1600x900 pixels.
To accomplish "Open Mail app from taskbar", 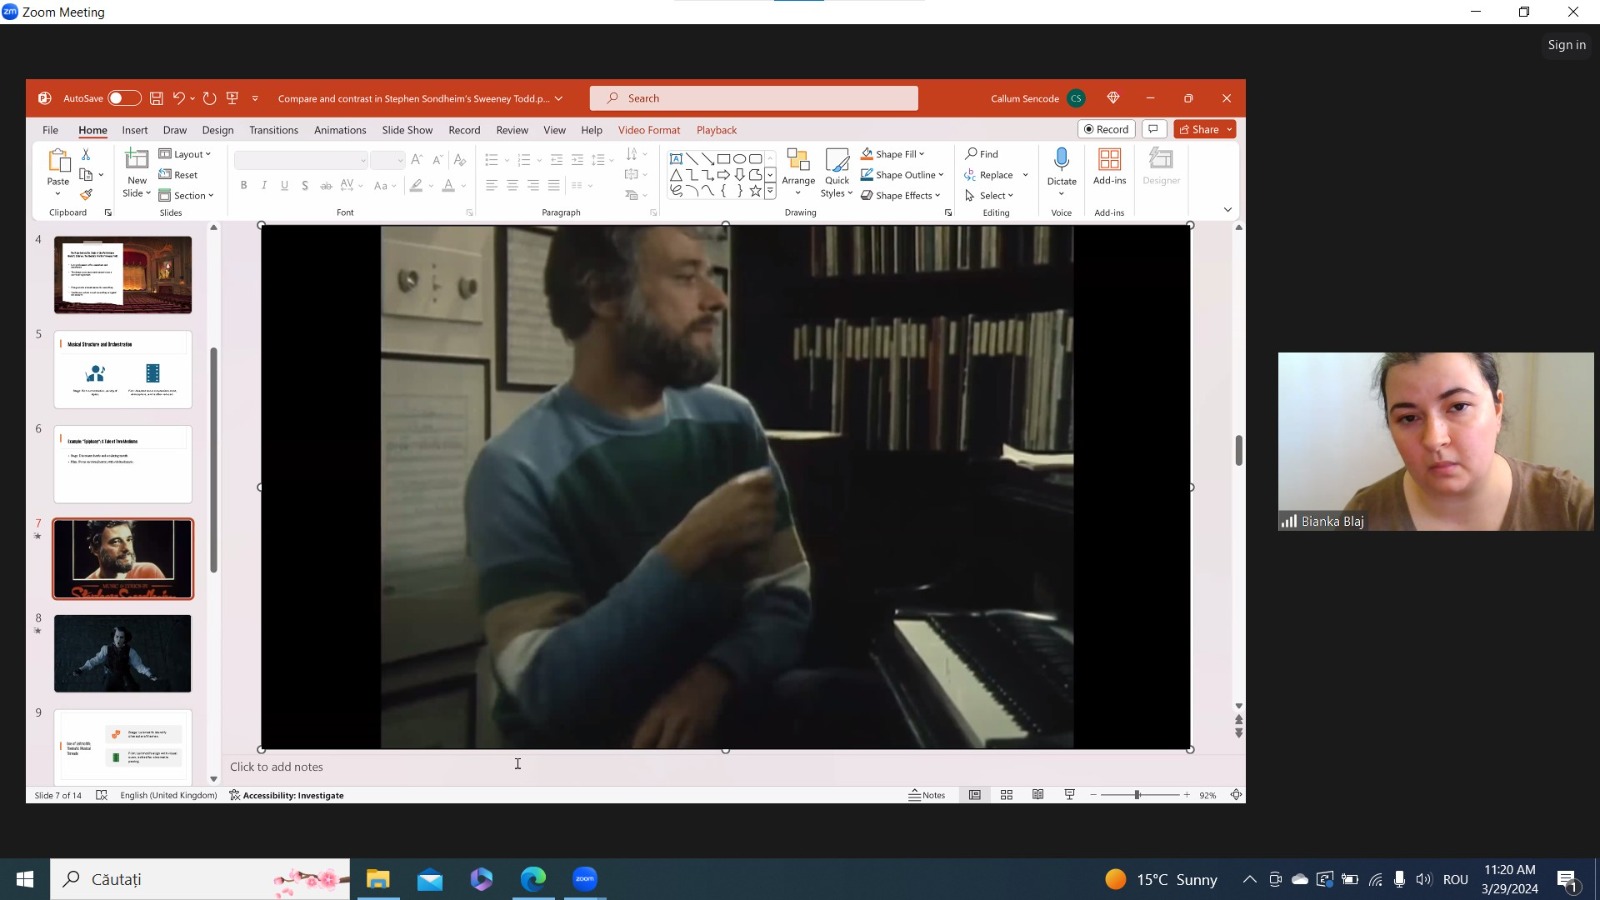I will 430,879.
